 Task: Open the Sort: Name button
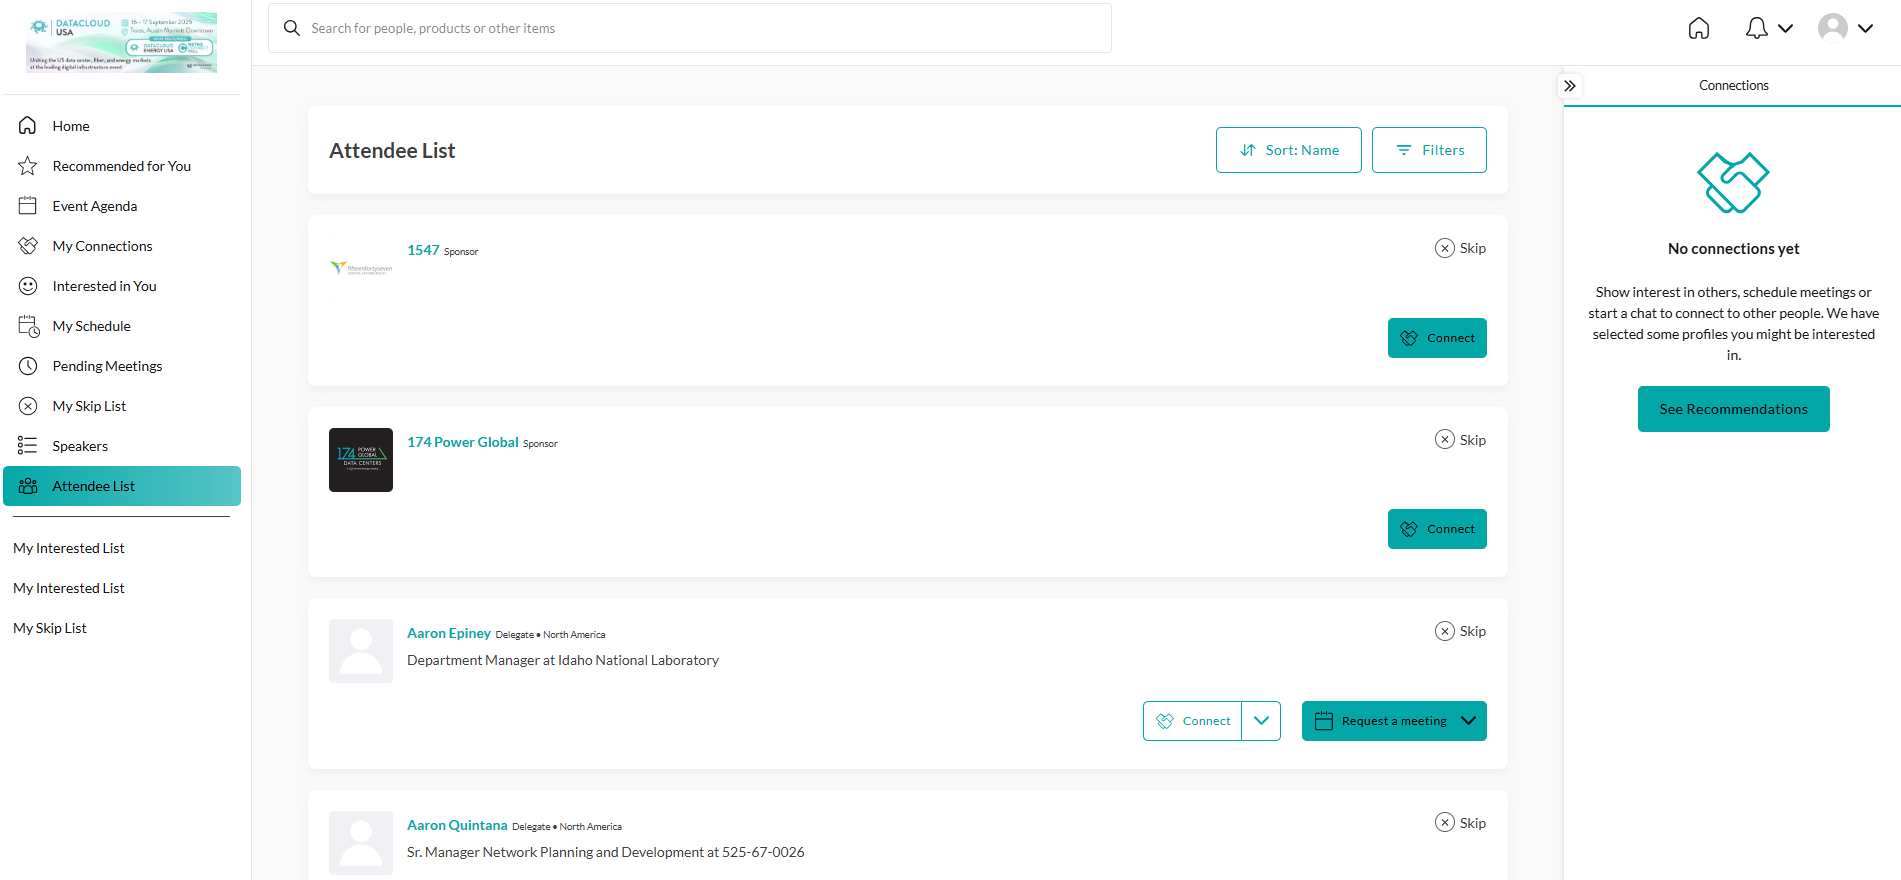[x=1288, y=150]
